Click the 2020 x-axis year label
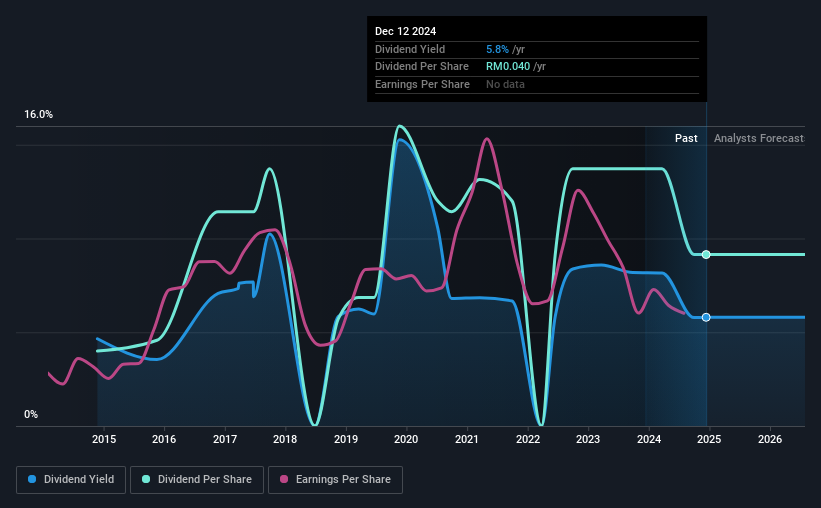Screen dimensions: 821x508 [x=406, y=439]
